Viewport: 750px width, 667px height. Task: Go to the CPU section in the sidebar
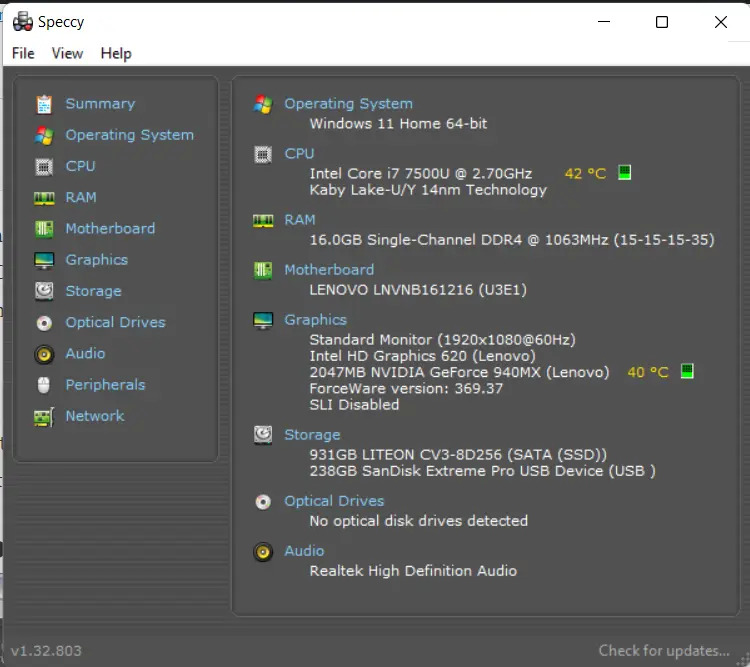(x=80, y=166)
